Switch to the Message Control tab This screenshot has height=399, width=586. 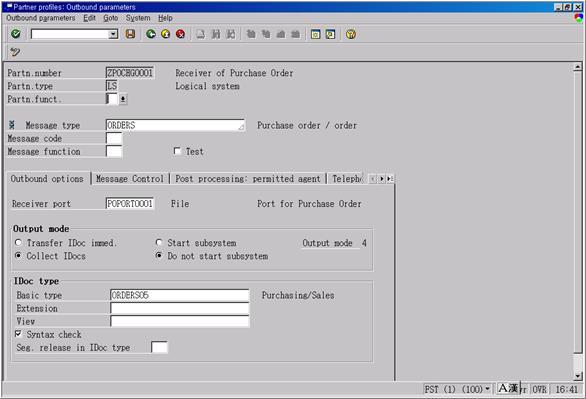(130, 179)
